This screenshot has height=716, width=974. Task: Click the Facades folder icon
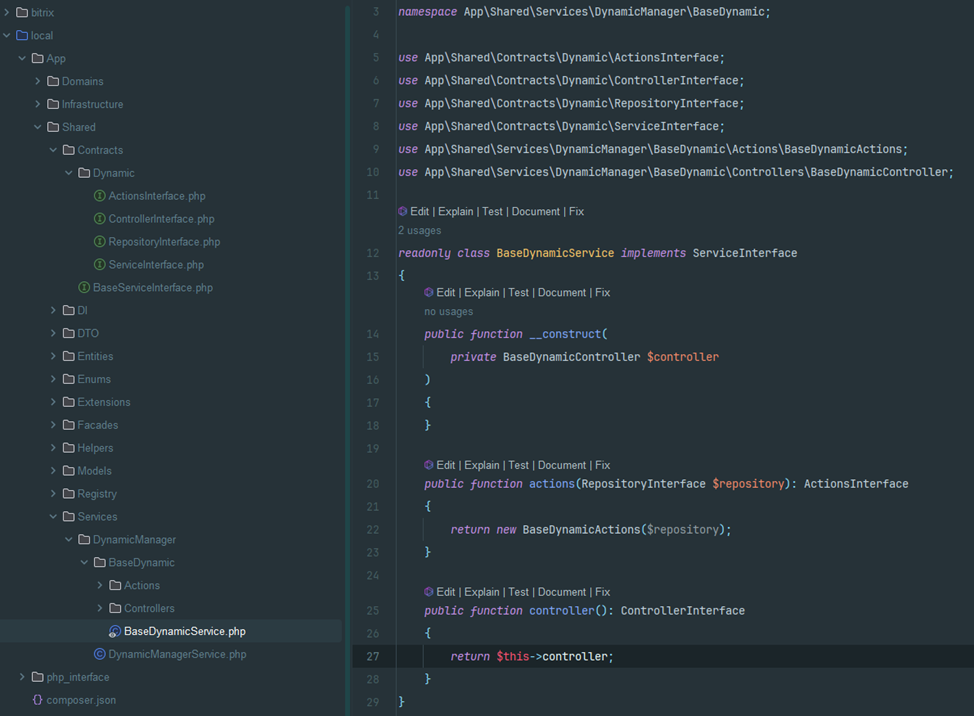click(69, 425)
